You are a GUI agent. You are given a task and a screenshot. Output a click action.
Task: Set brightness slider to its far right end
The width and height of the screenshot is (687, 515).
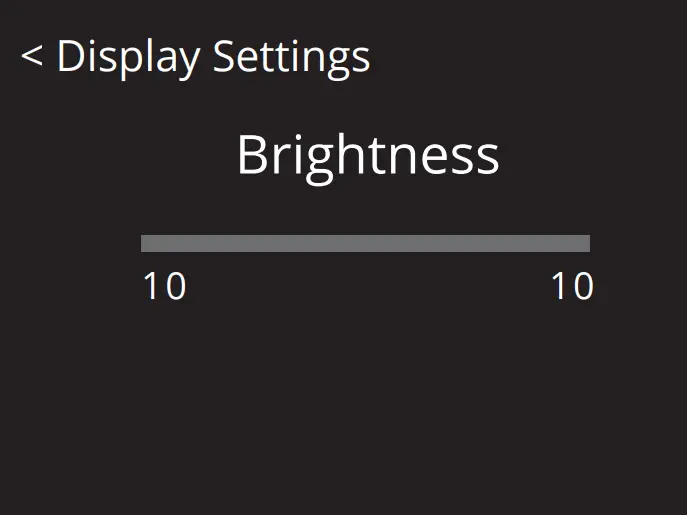pos(588,243)
